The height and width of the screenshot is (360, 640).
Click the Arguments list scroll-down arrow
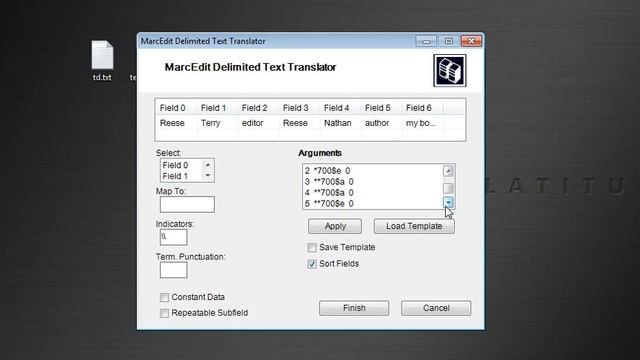[448, 202]
